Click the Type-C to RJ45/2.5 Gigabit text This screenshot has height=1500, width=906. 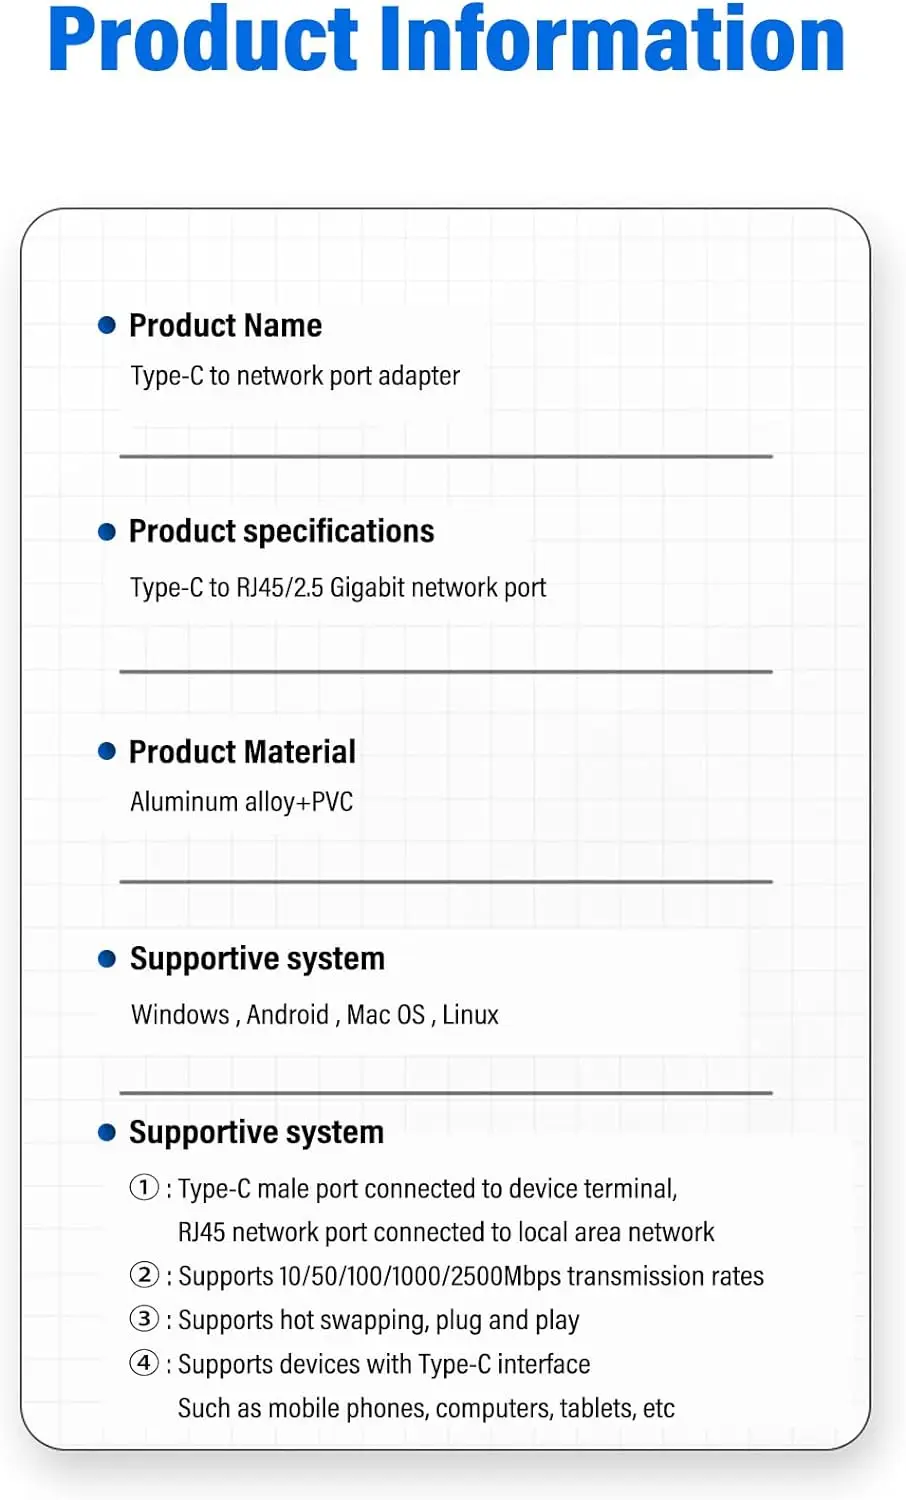click(338, 587)
